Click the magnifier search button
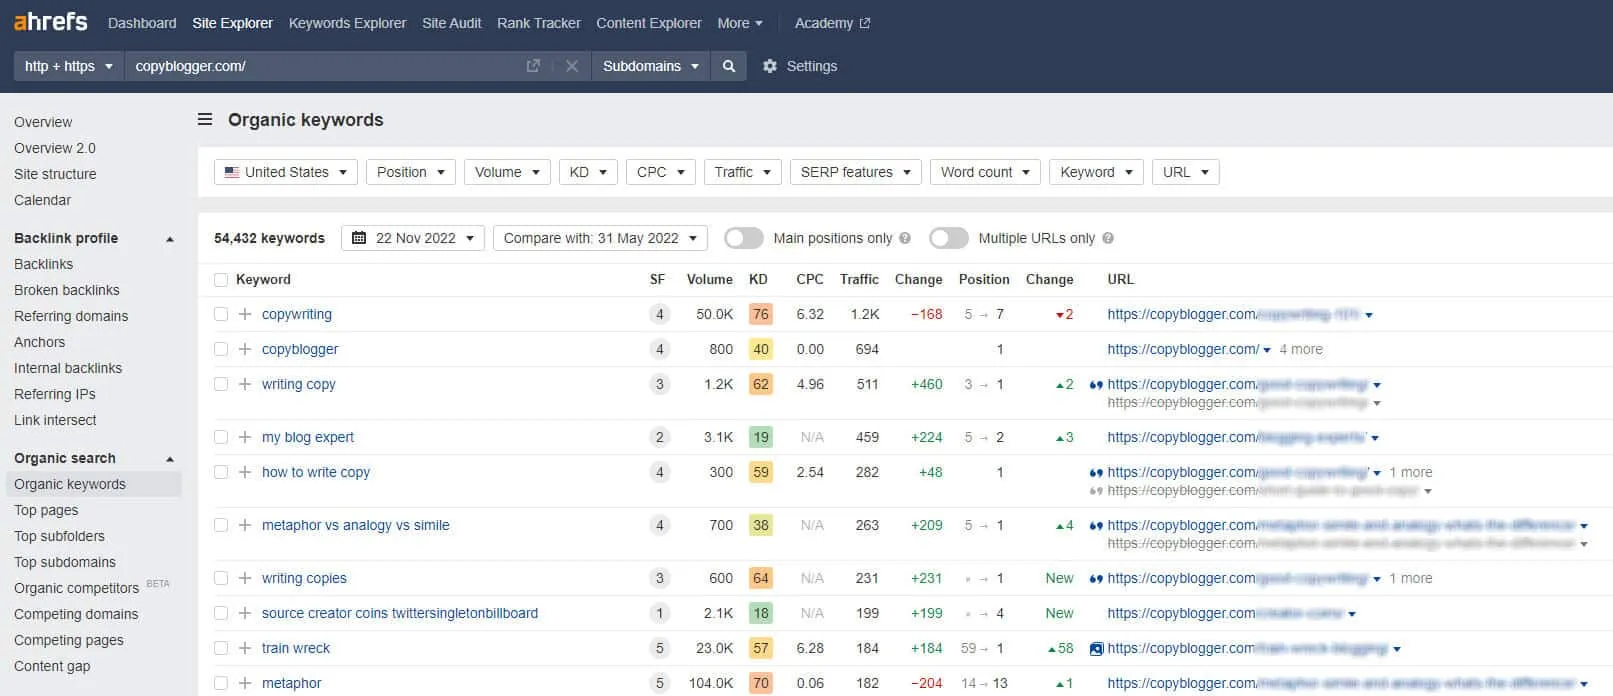The height and width of the screenshot is (696, 1613). click(729, 66)
